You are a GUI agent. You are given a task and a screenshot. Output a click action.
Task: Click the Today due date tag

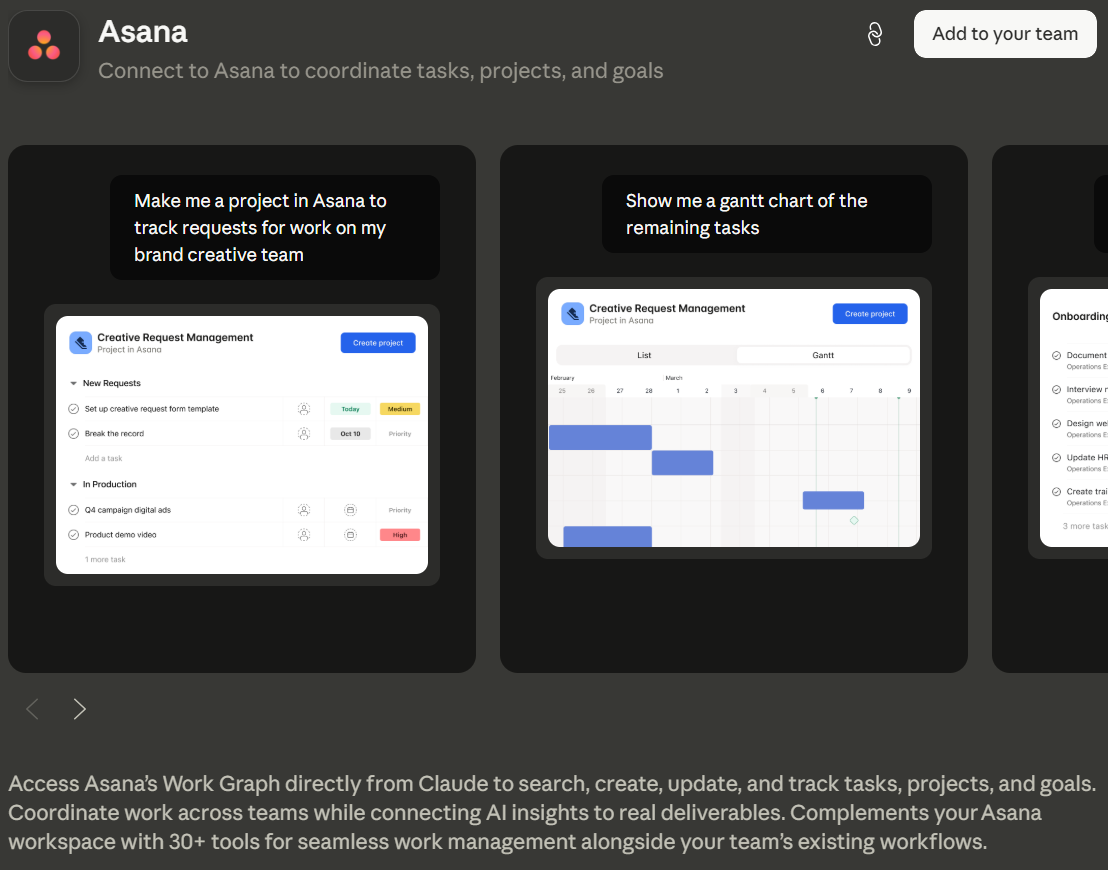pos(350,409)
